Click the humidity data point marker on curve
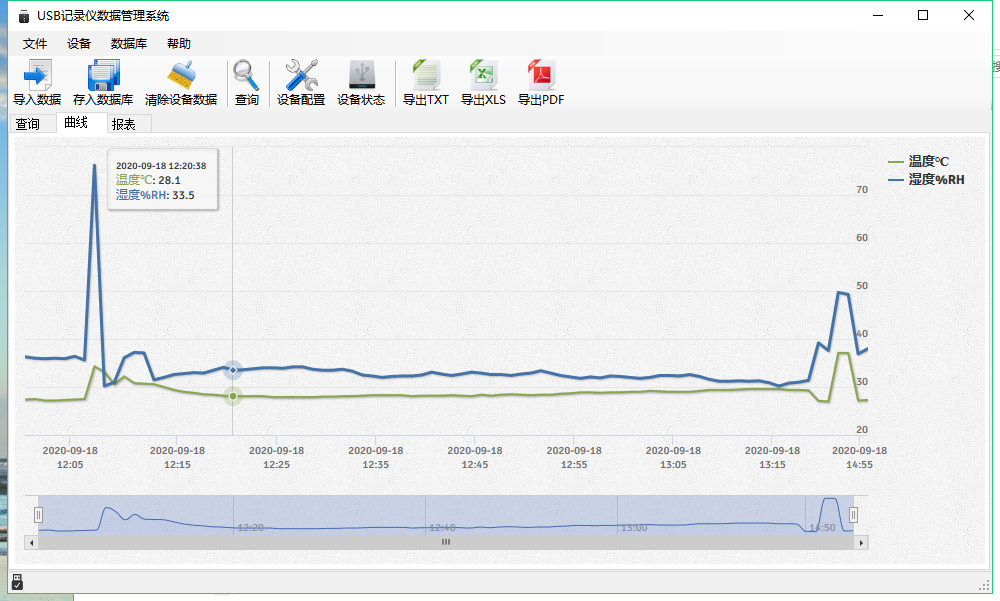Image resolution: width=1000 pixels, height=601 pixels. point(233,370)
